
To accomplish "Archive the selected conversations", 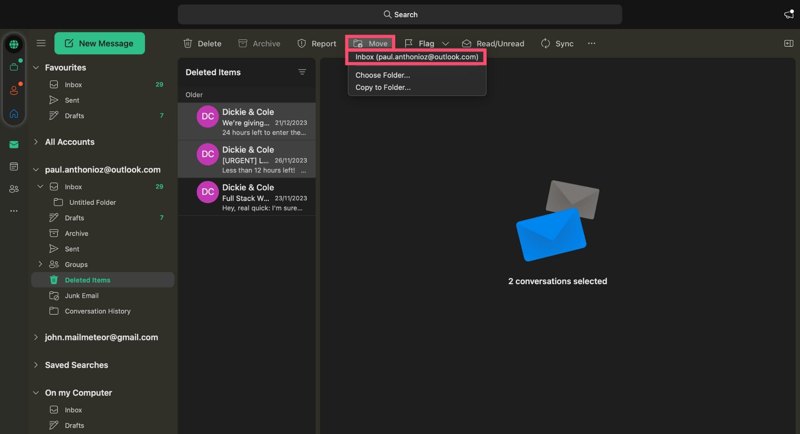I will pyautogui.click(x=259, y=44).
